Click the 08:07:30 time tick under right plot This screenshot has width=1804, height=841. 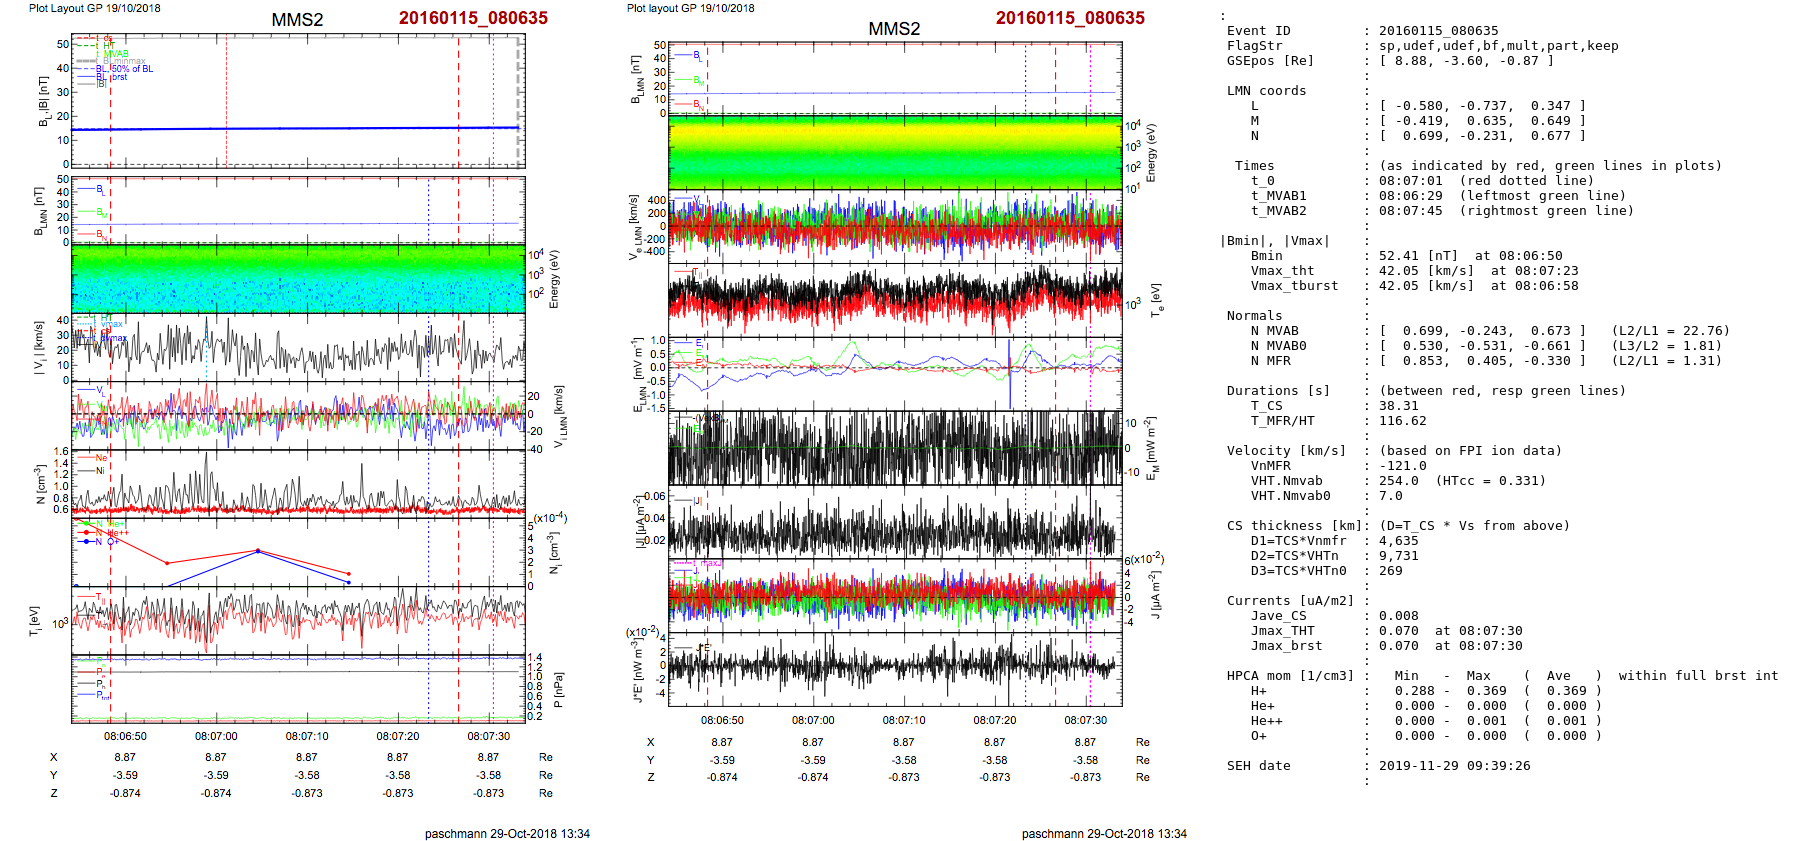coord(1085,720)
